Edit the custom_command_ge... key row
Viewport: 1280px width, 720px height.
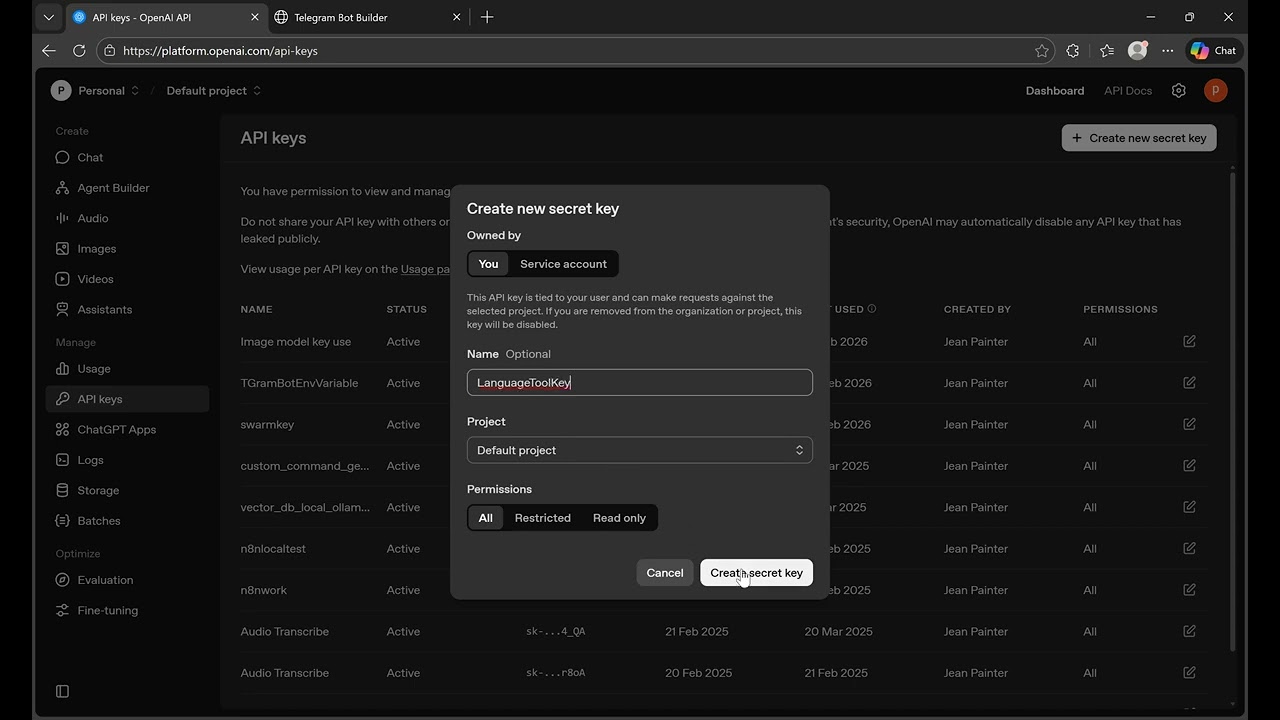[x=1189, y=466]
